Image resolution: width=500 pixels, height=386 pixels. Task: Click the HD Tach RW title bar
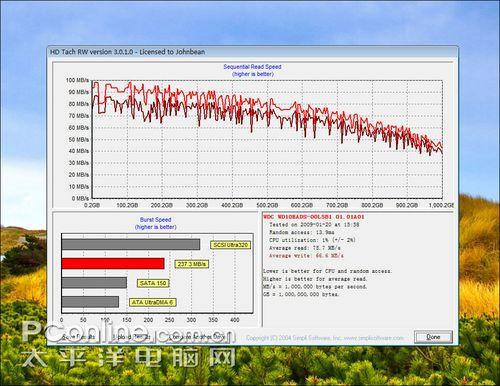click(x=252, y=52)
